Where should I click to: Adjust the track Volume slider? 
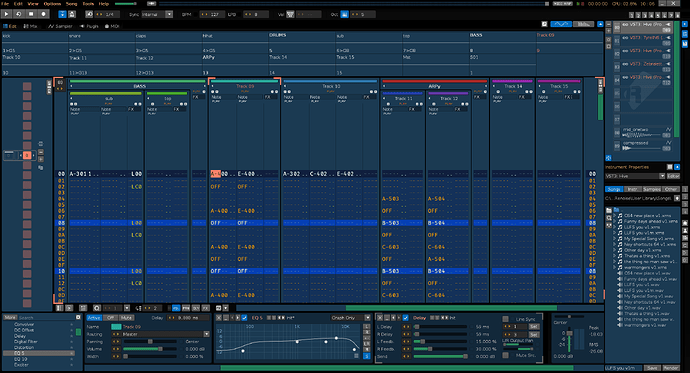point(149,349)
